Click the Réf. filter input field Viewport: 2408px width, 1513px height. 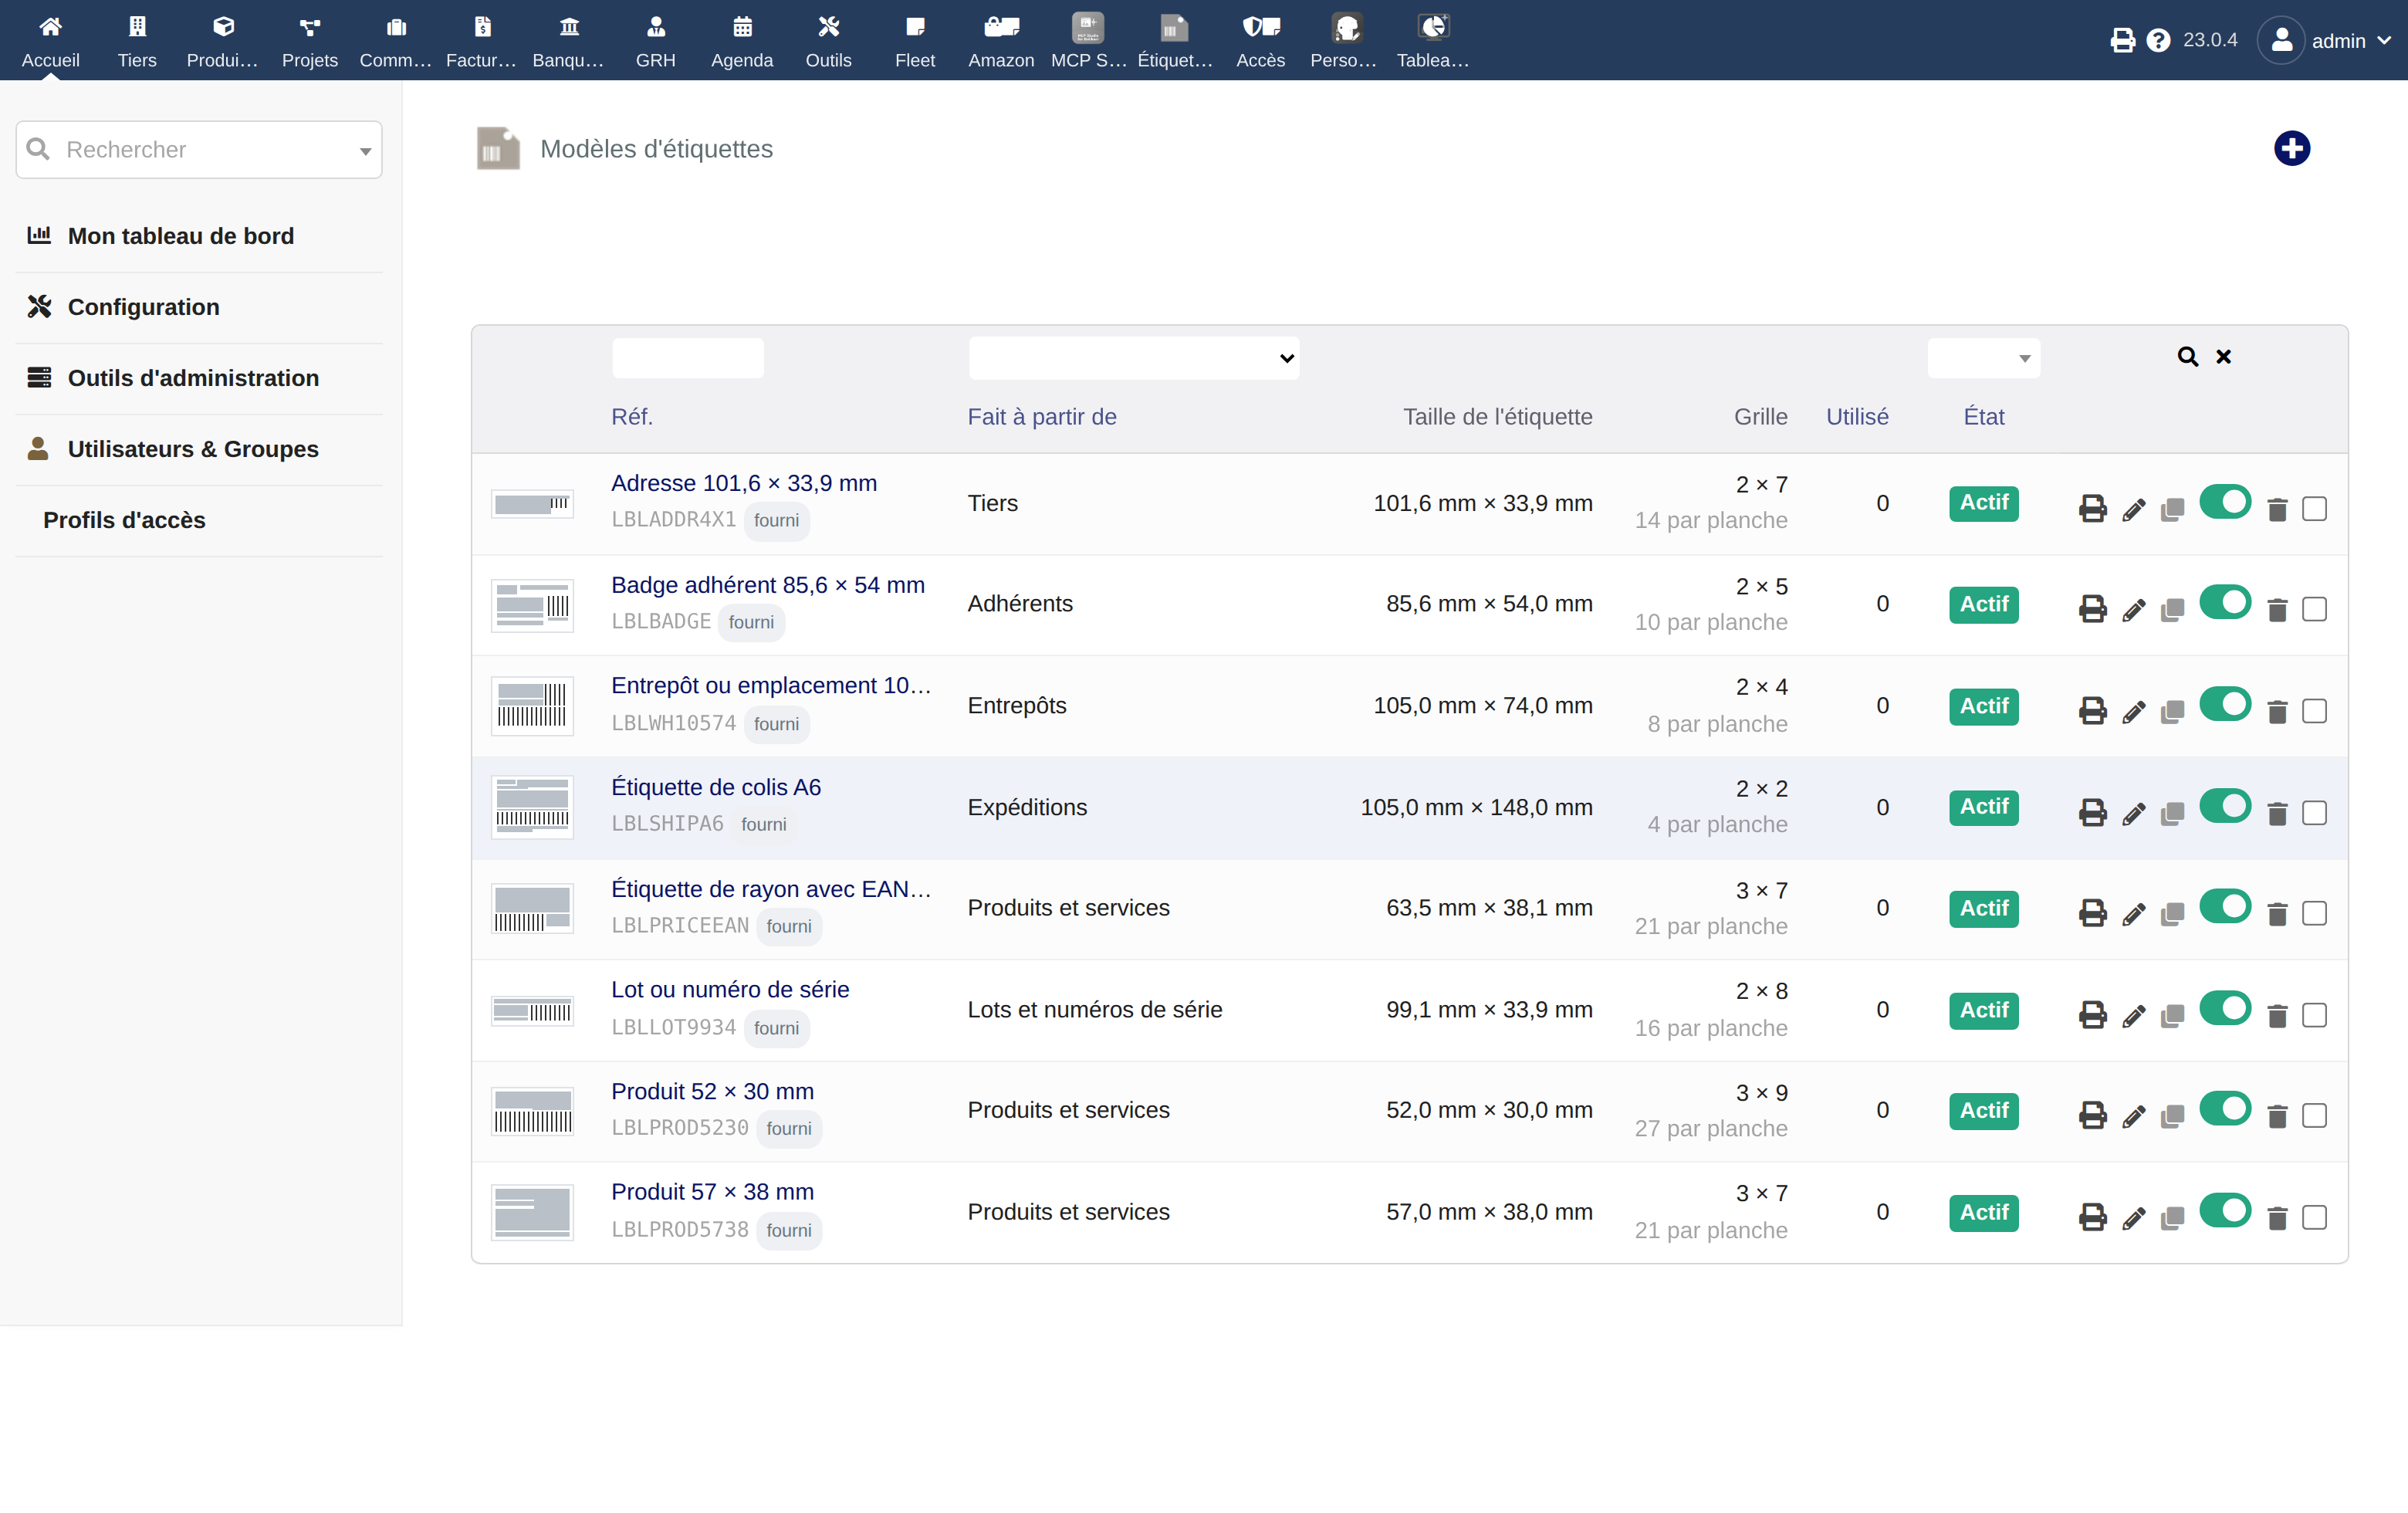tap(688, 358)
